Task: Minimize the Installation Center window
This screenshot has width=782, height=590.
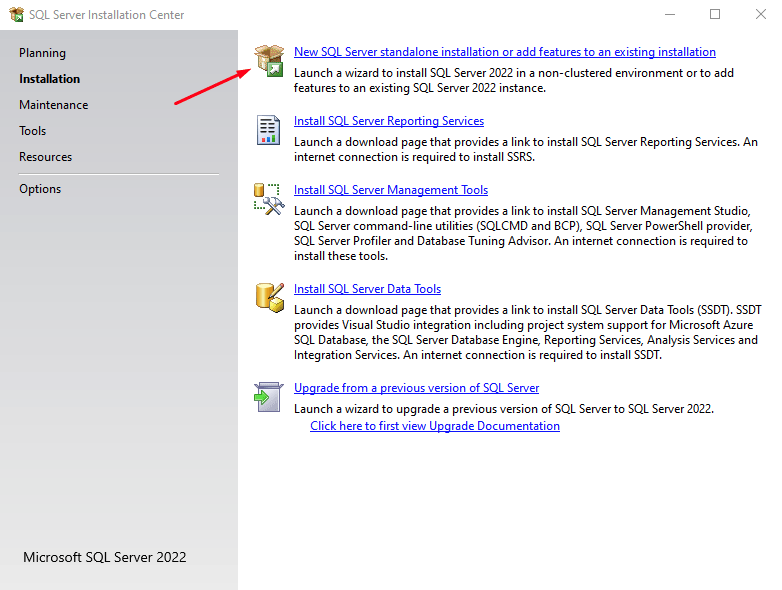Action: click(x=670, y=14)
